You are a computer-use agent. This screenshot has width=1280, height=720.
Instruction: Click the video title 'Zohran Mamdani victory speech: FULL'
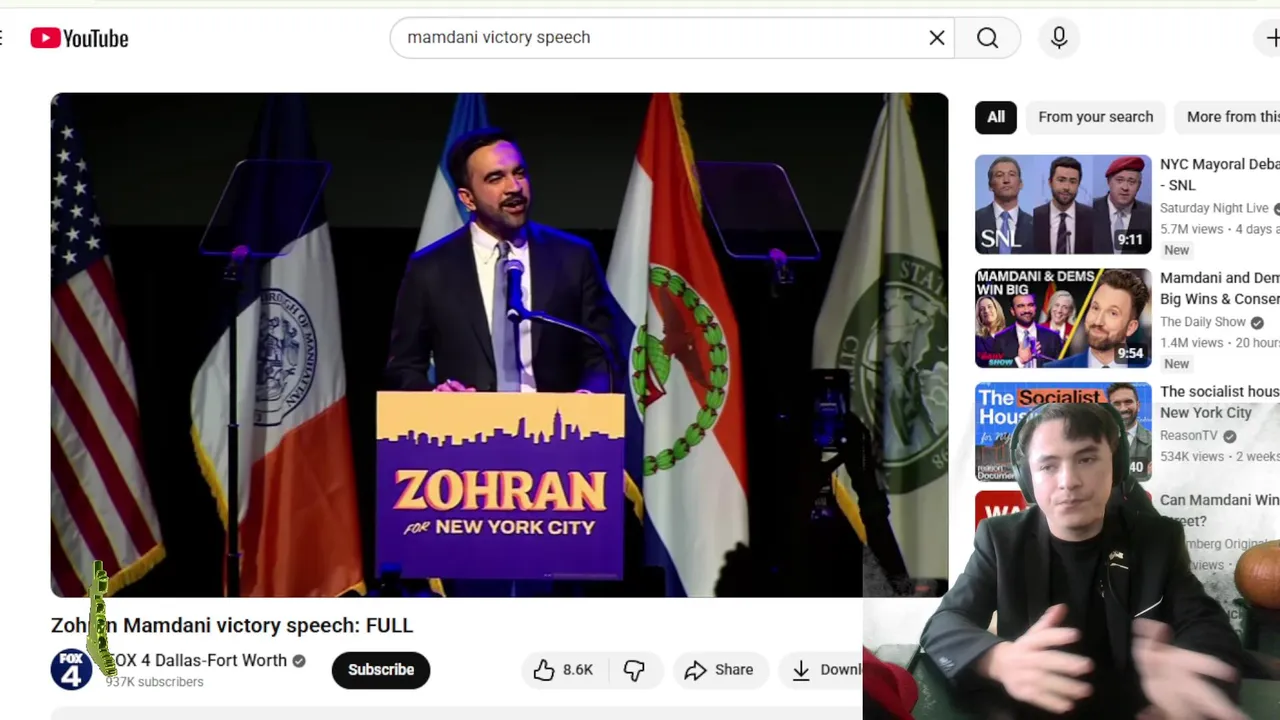click(x=232, y=625)
